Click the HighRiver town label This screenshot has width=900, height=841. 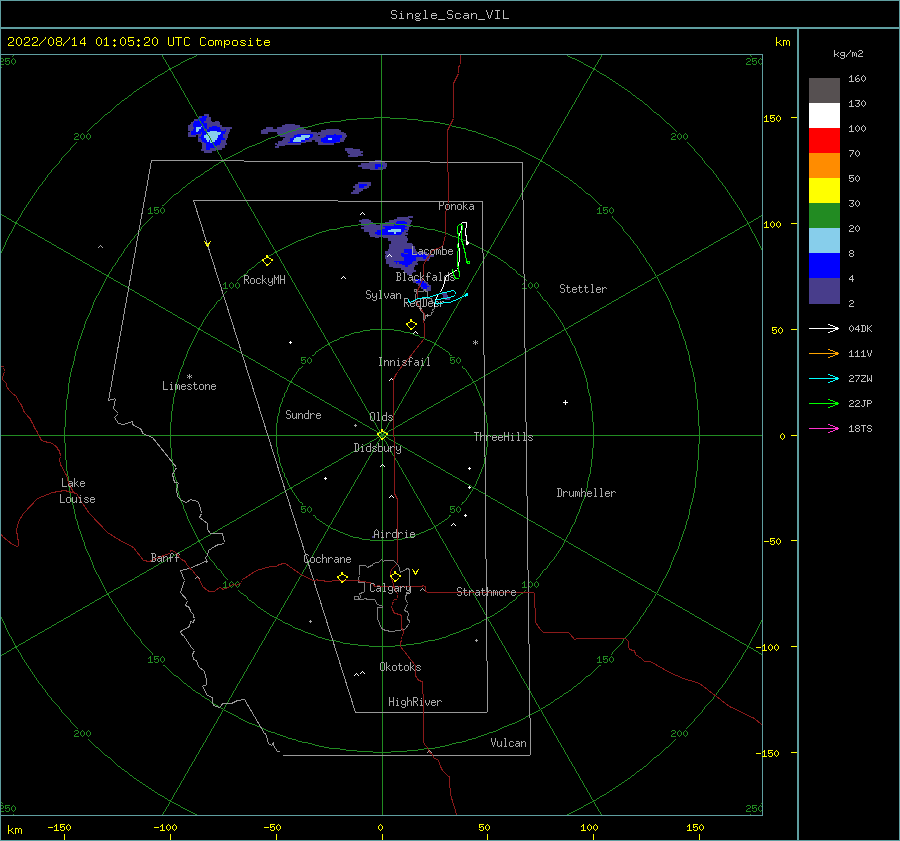pos(415,702)
